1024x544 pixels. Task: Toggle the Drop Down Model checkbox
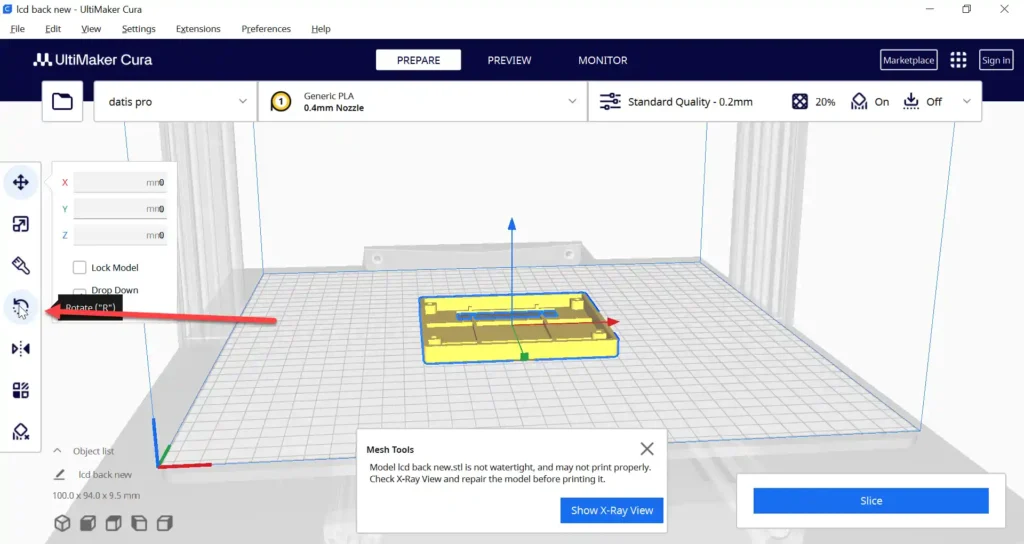[x=80, y=291]
